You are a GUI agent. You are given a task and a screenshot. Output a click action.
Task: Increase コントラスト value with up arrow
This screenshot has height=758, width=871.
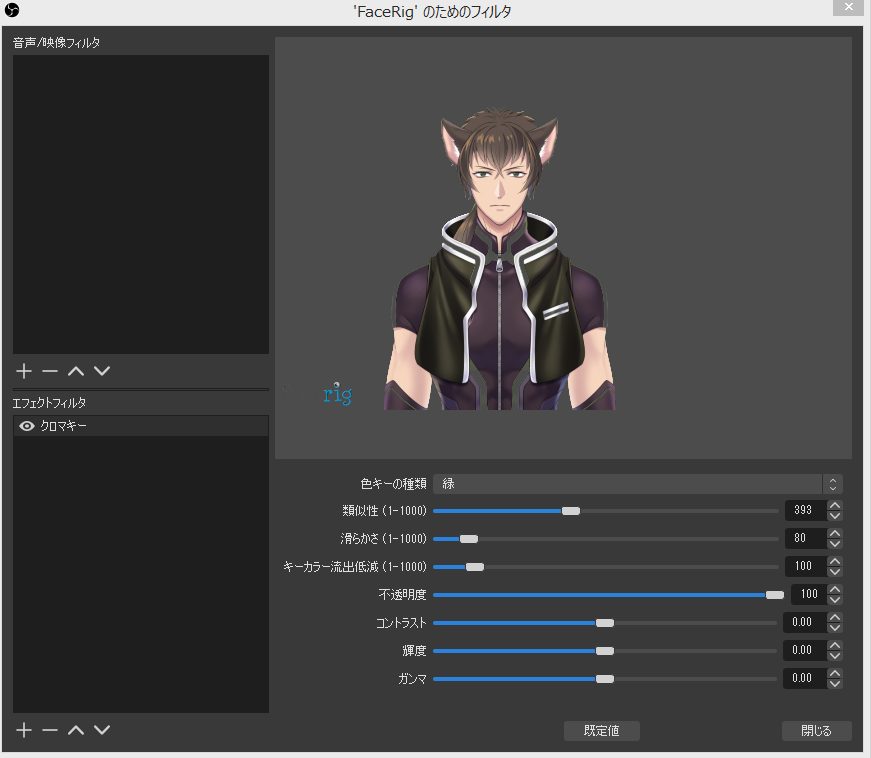pos(834,617)
